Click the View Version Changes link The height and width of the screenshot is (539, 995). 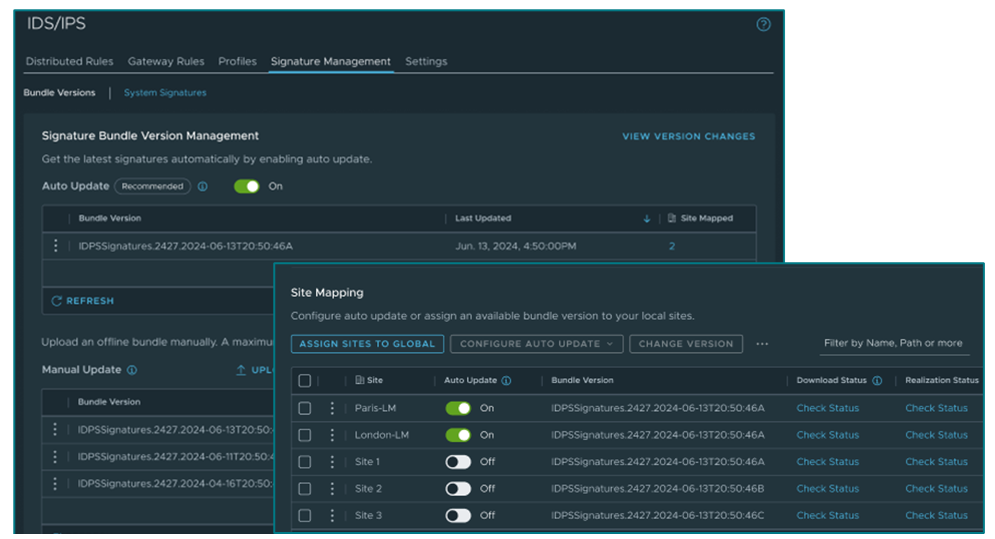pyautogui.click(x=688, y=136)
